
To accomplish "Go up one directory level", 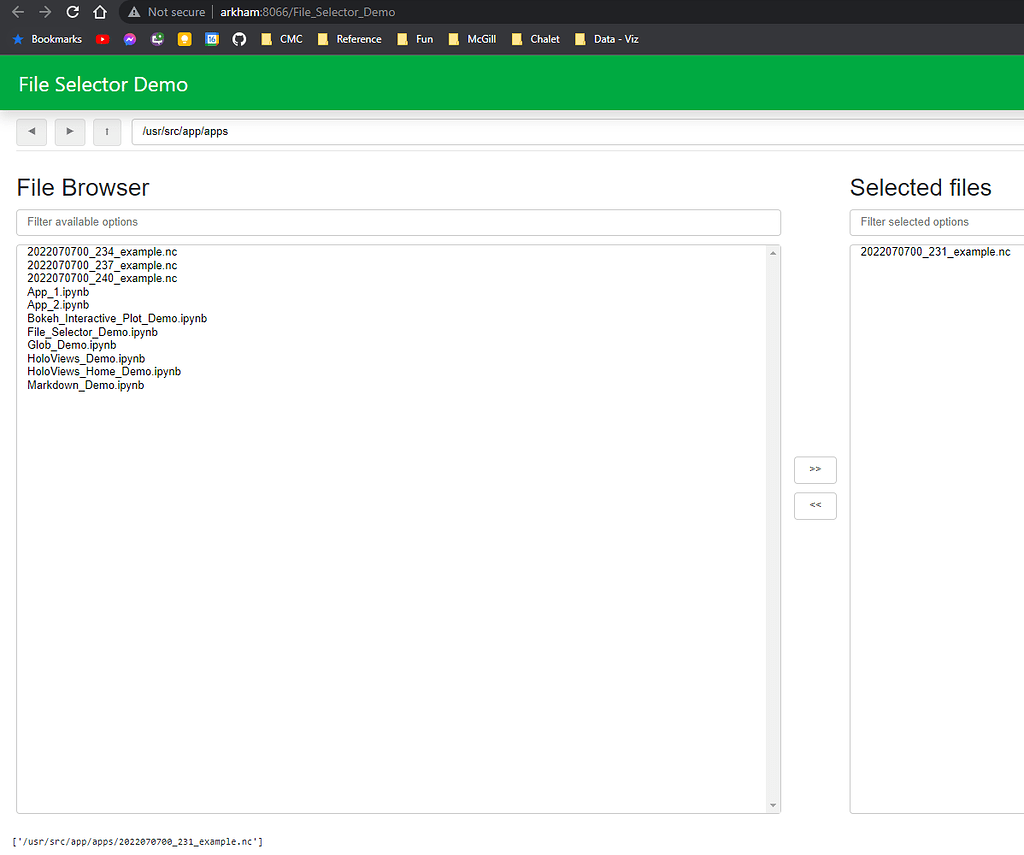I will pos(107,131).
